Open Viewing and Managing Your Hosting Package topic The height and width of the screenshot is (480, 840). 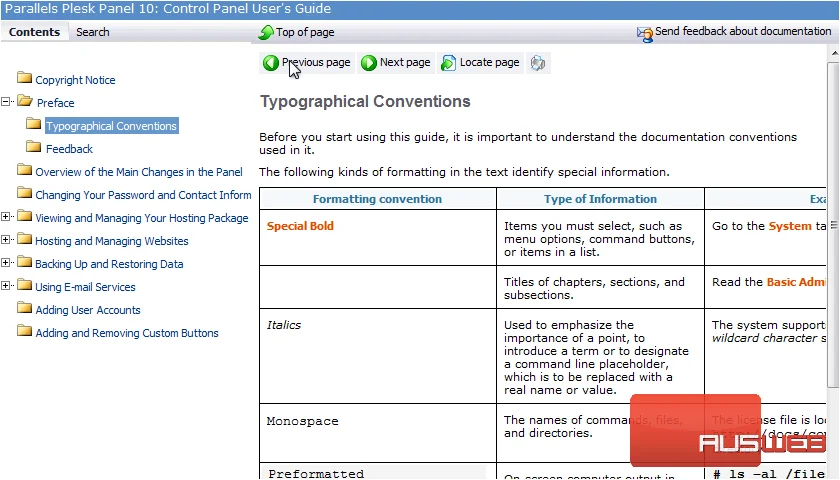141,218
